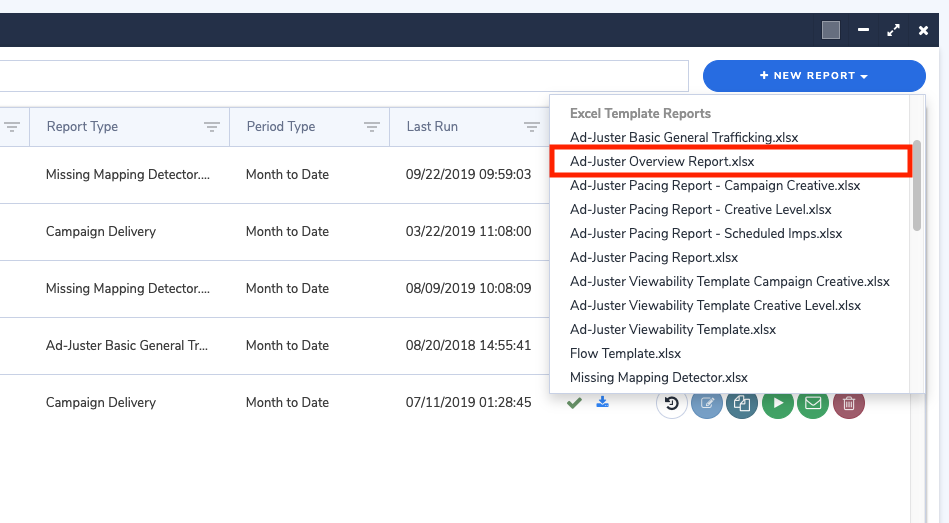Open the New Report dropdown button

click(814, 76)
